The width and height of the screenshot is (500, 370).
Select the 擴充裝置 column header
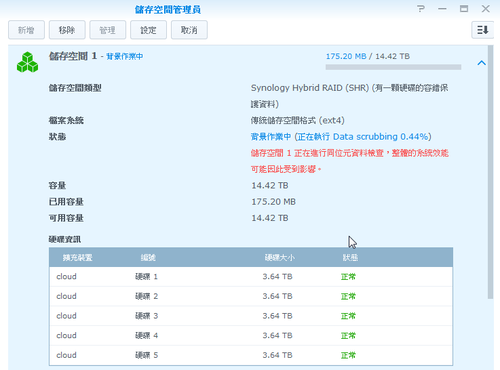pos(77,257)
